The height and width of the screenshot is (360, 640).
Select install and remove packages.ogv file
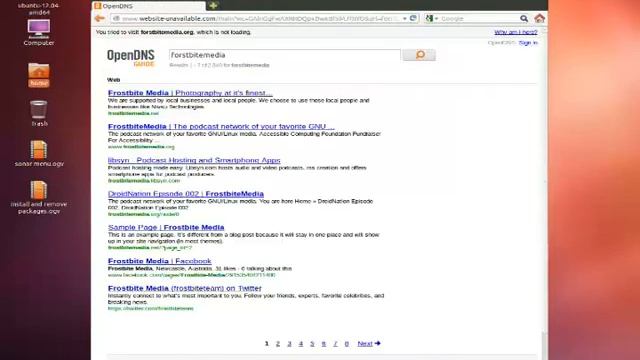[39, 198]
